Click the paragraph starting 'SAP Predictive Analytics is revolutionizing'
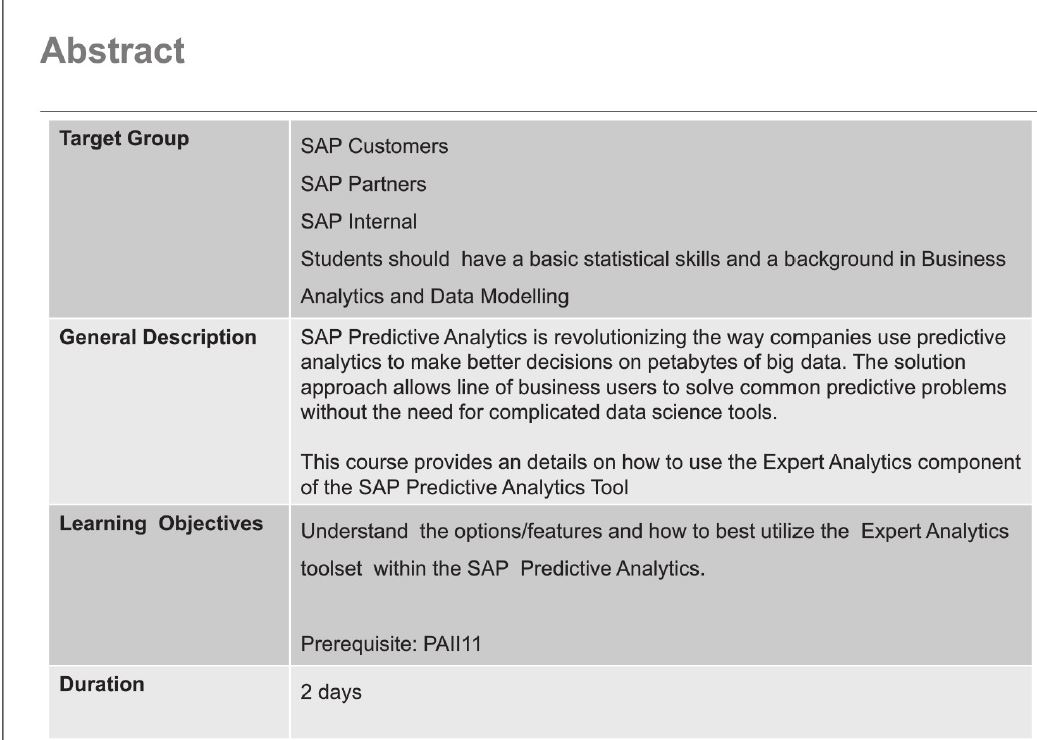This screenshot has width=1037, height=740. pos(653,374)
